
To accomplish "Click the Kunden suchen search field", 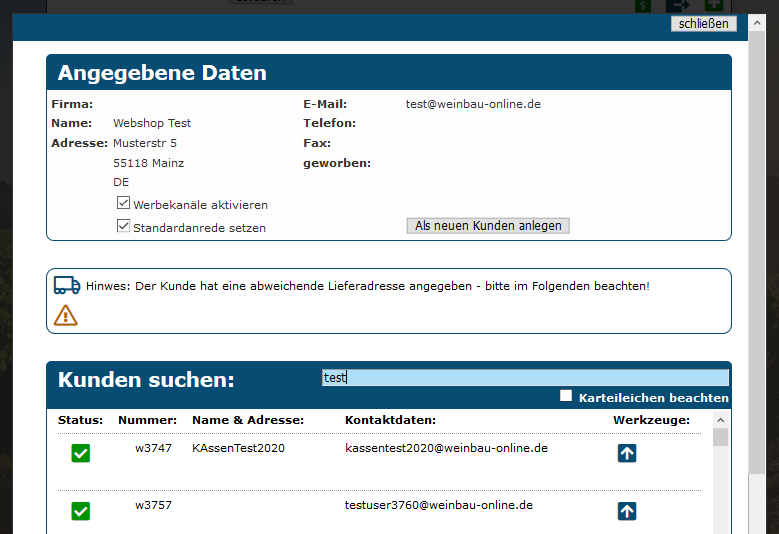I will pyautogui.click(x=525, y=378).
